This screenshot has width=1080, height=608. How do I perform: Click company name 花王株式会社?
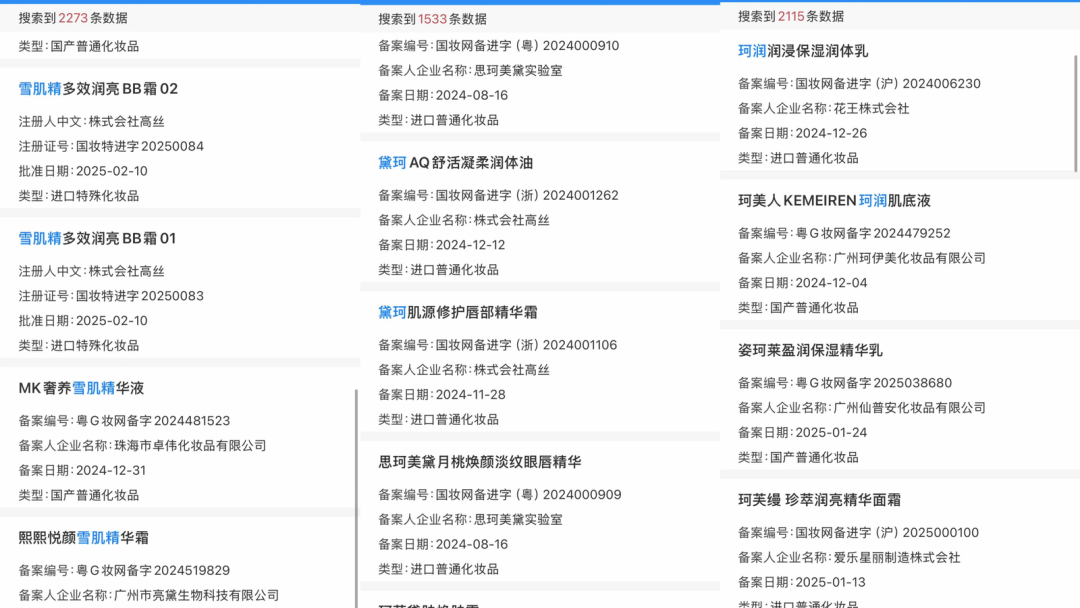pos(871,108)
